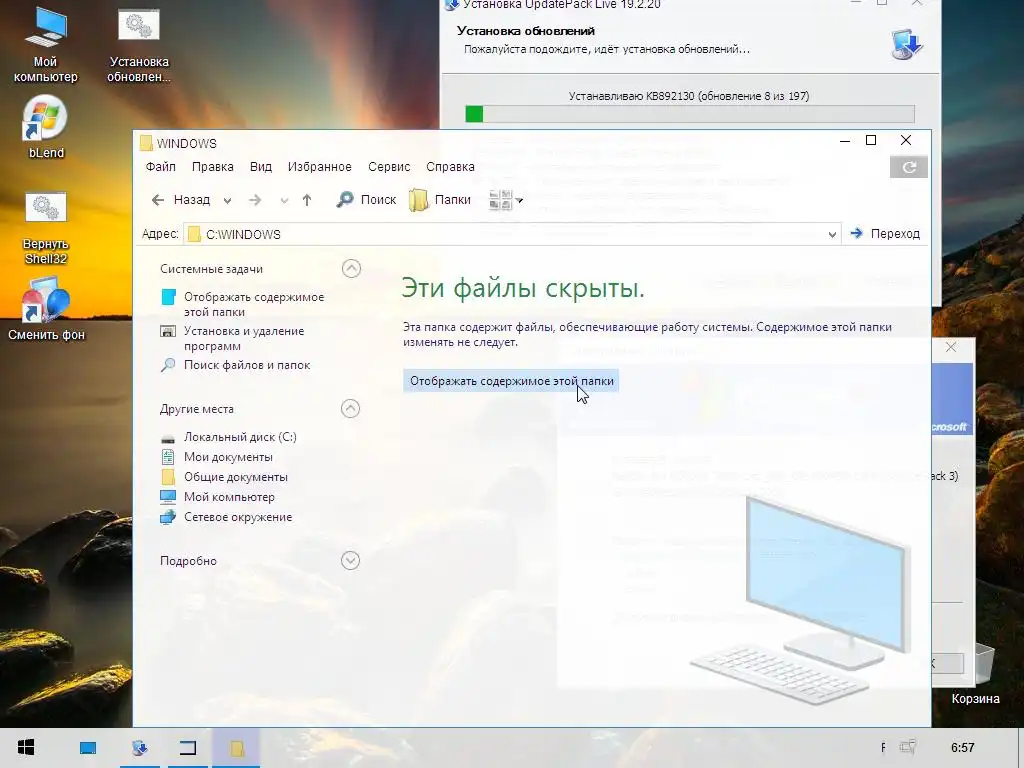Click the Системные задачи header text
1024x768 pixels.
pos(211,268)
